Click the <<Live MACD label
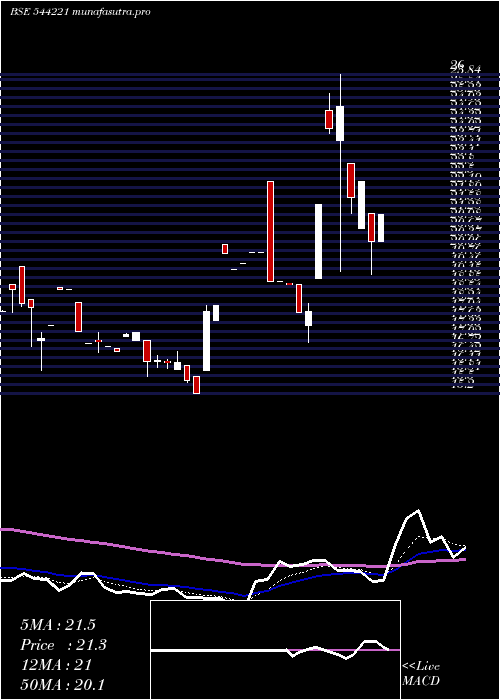The width and height of the screenshot is (500, 700). [421, 673]
